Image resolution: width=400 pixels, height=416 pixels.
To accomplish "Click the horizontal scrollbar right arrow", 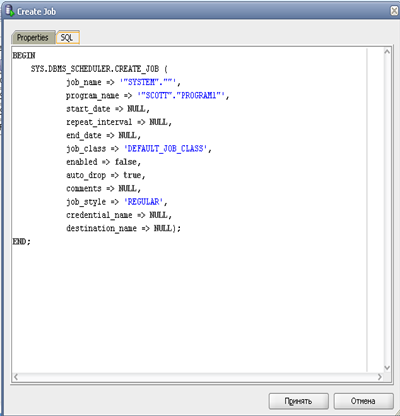I will click(379, 377).
